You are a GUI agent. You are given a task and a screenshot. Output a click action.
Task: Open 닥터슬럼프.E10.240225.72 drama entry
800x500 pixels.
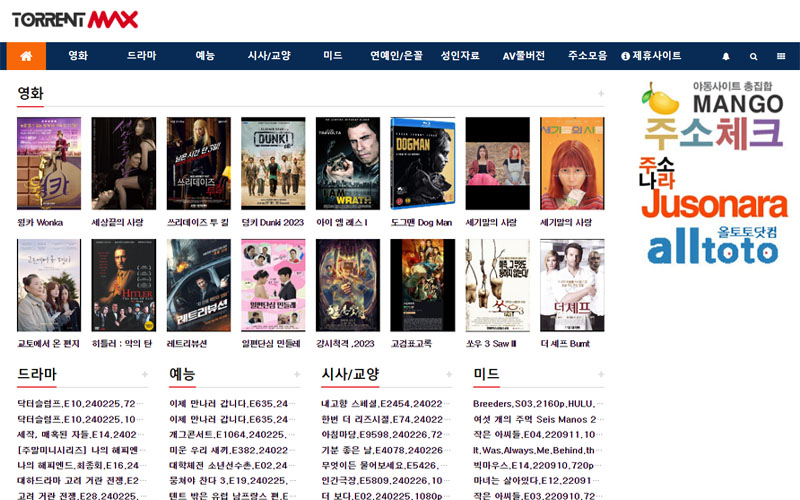point(80,404)
